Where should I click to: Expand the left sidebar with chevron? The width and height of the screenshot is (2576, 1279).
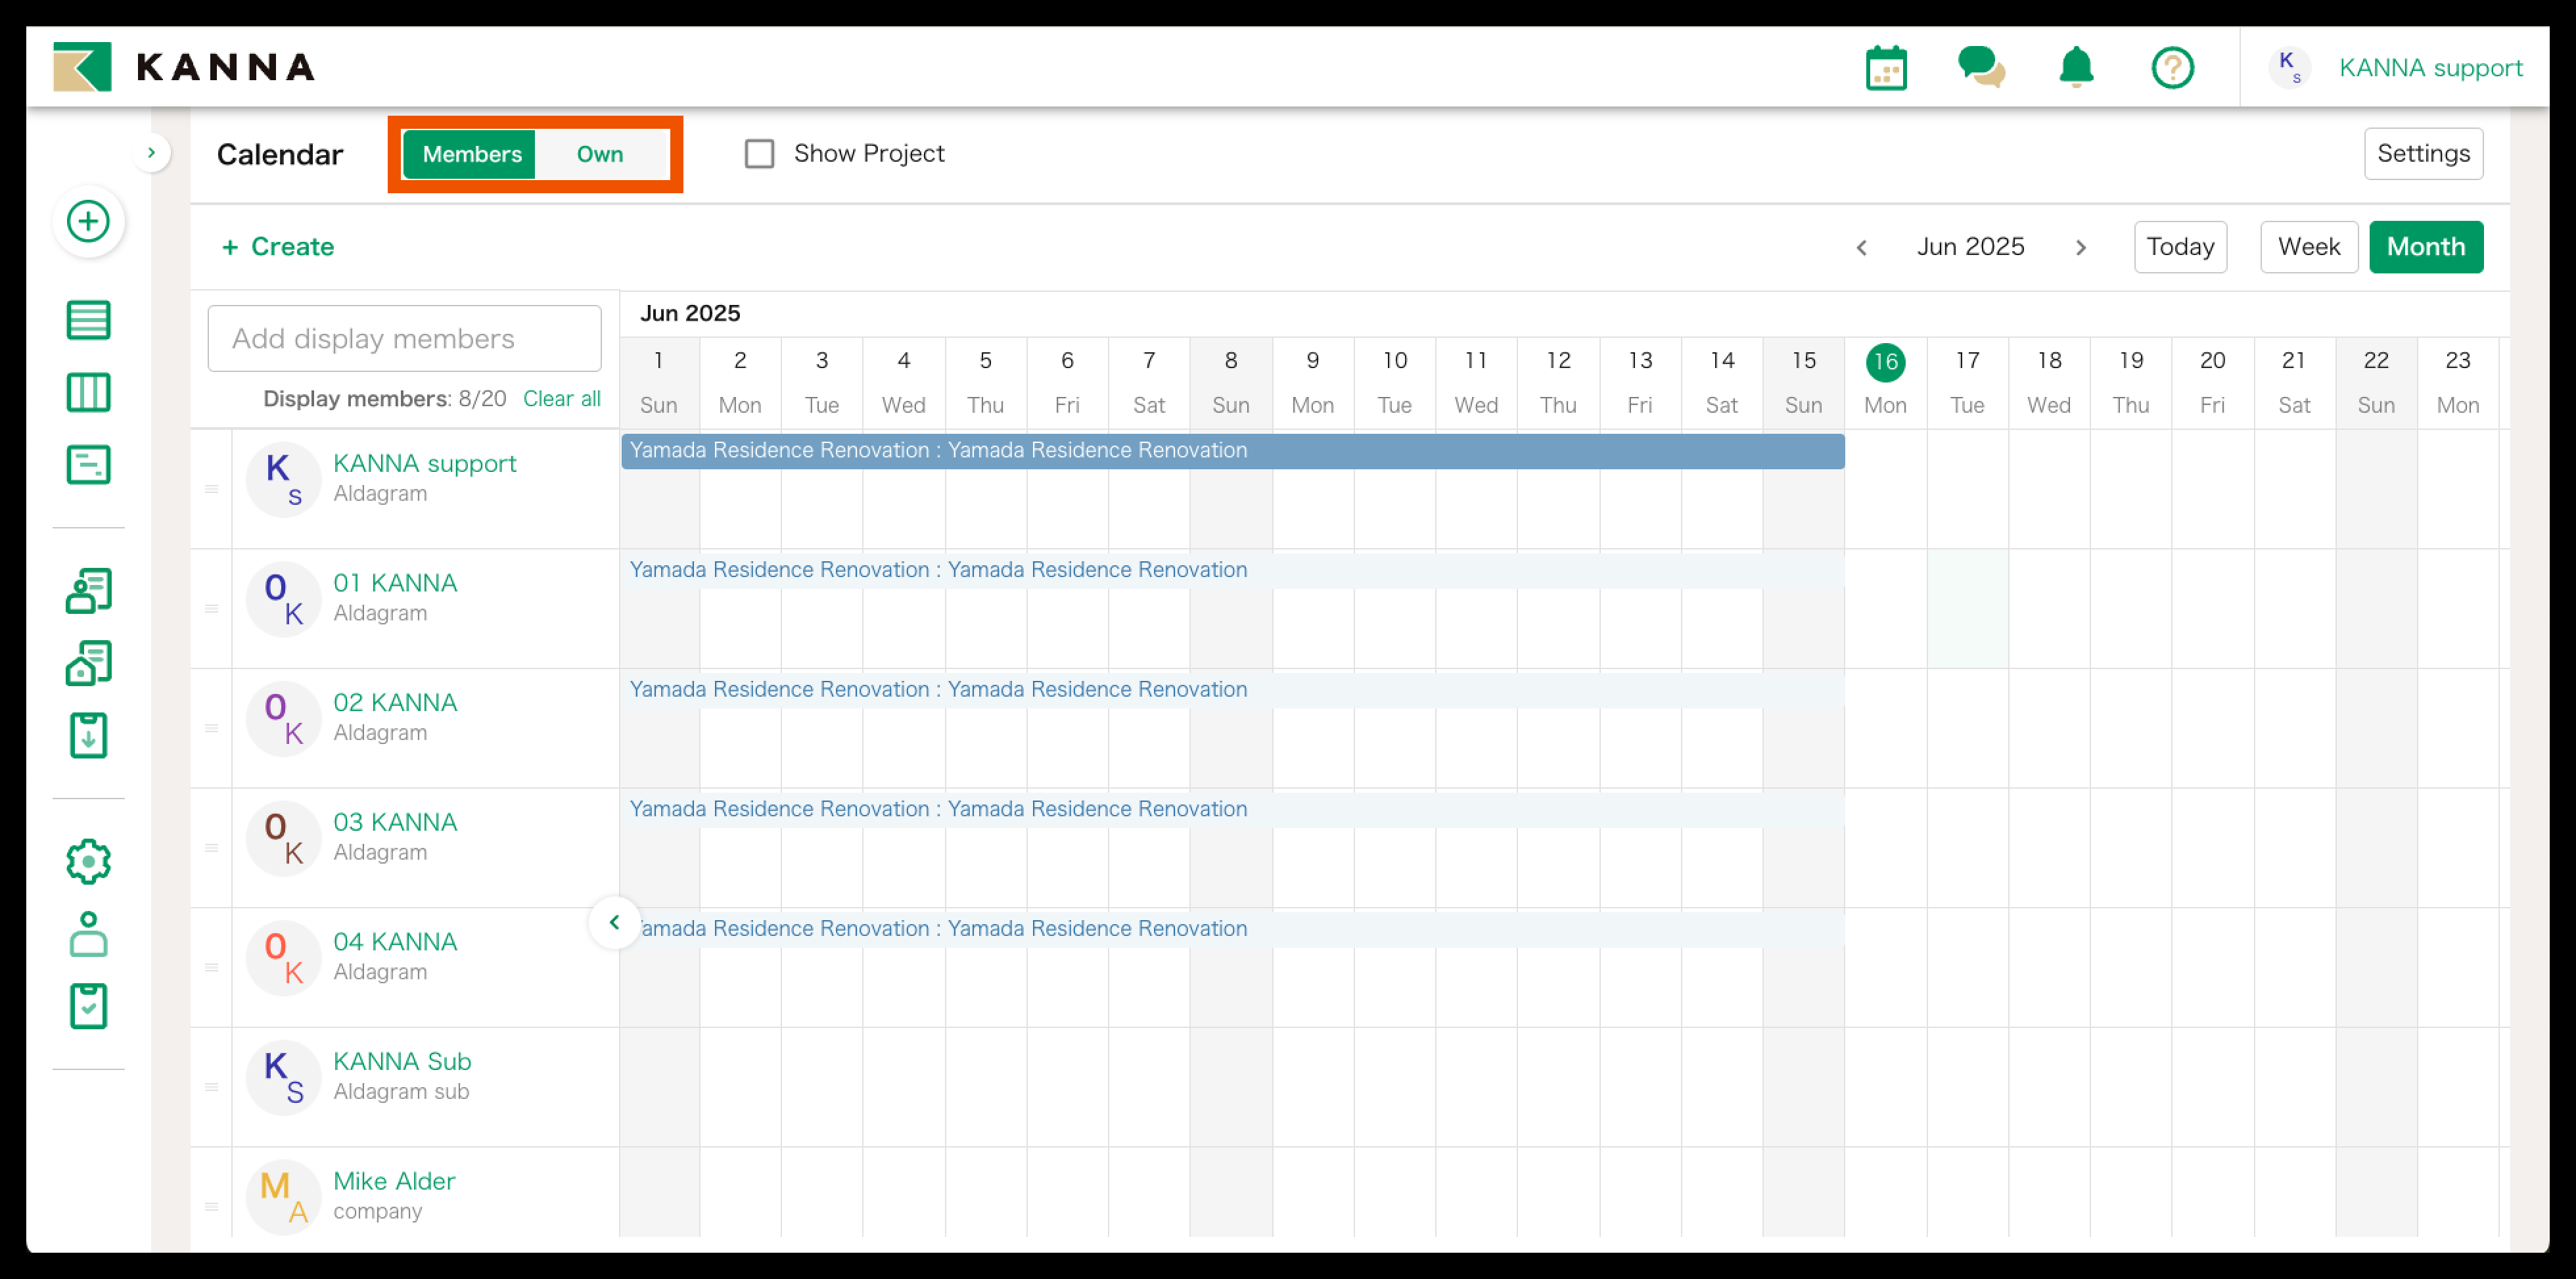point(151,153)
